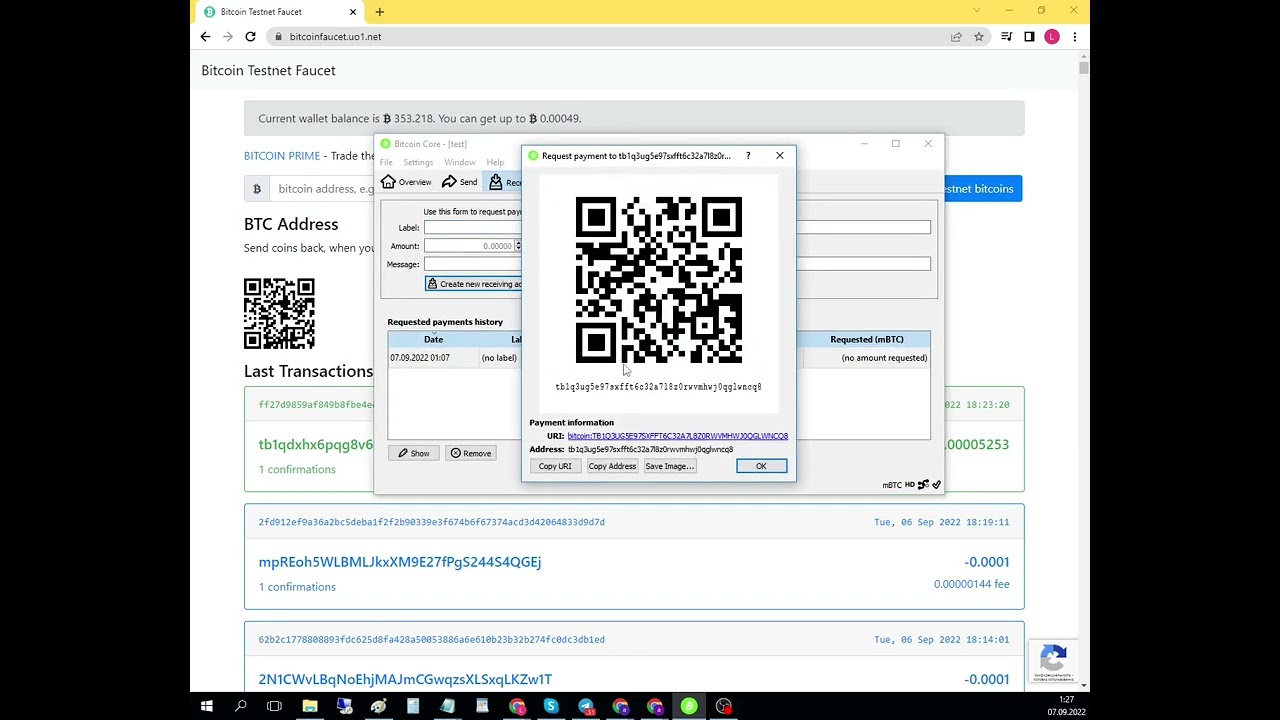Open the Chrome profile avatar L
The image size is (1280, 720).
click(x=1052, y=37)
